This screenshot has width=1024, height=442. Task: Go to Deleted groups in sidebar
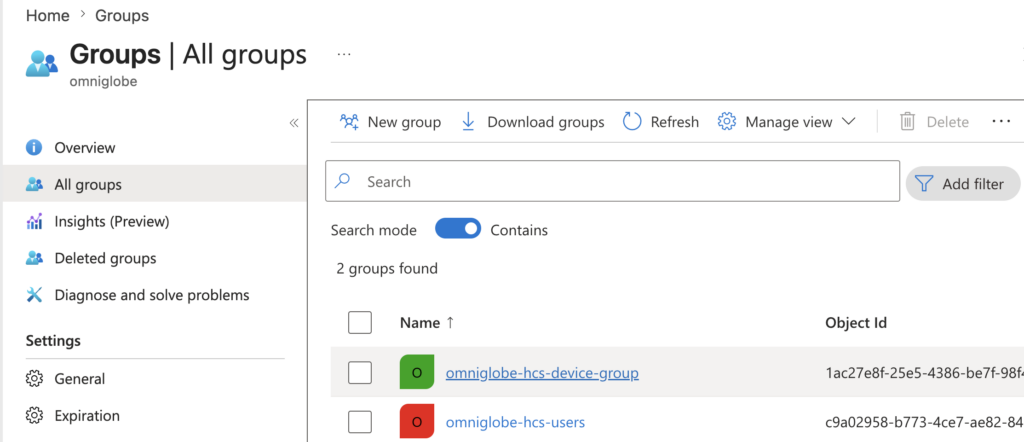click(105, 258)
